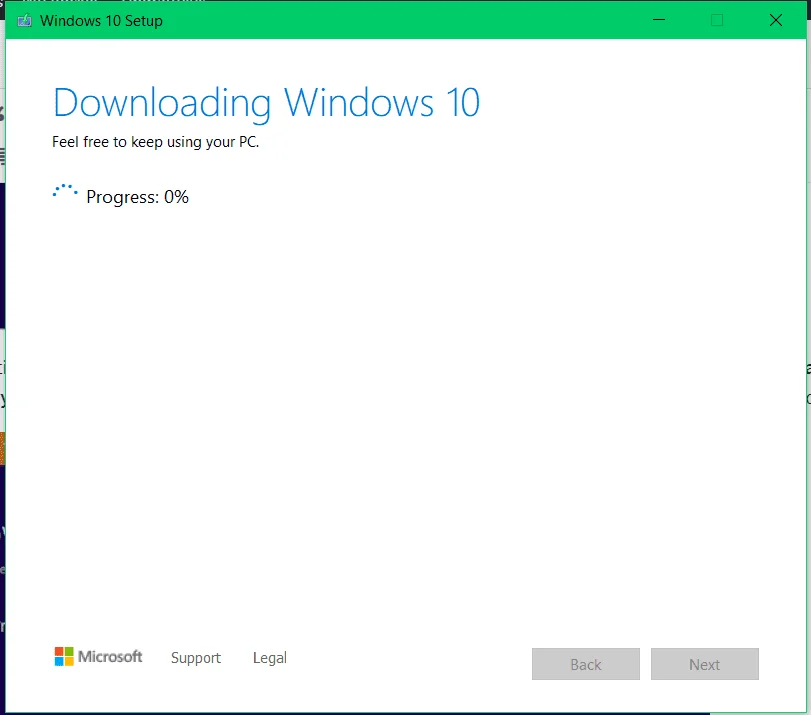Close the Windows 10 Setup window
The height and width of the screenshot is (715, 811).
coord(775,20)
